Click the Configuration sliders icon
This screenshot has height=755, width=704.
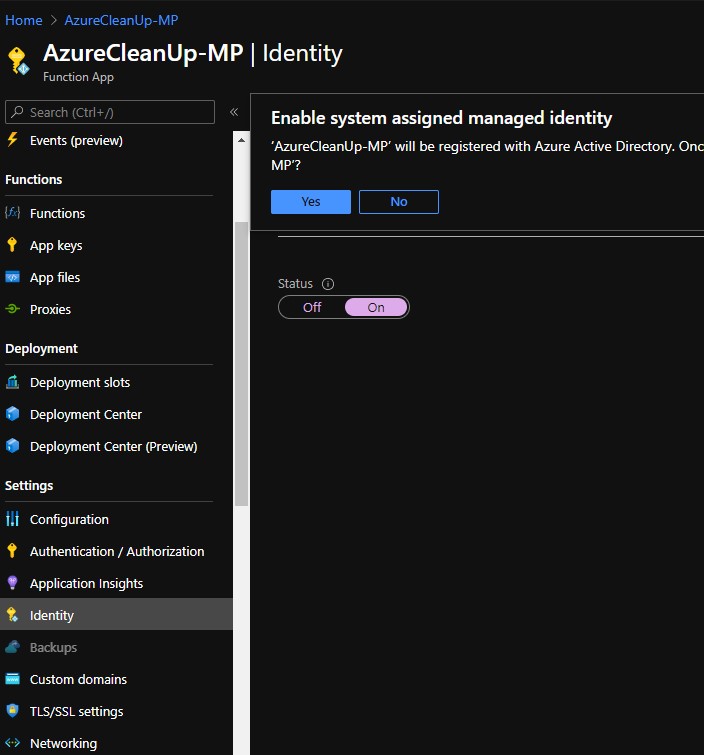pyautogui.click(x=12, y=519)
